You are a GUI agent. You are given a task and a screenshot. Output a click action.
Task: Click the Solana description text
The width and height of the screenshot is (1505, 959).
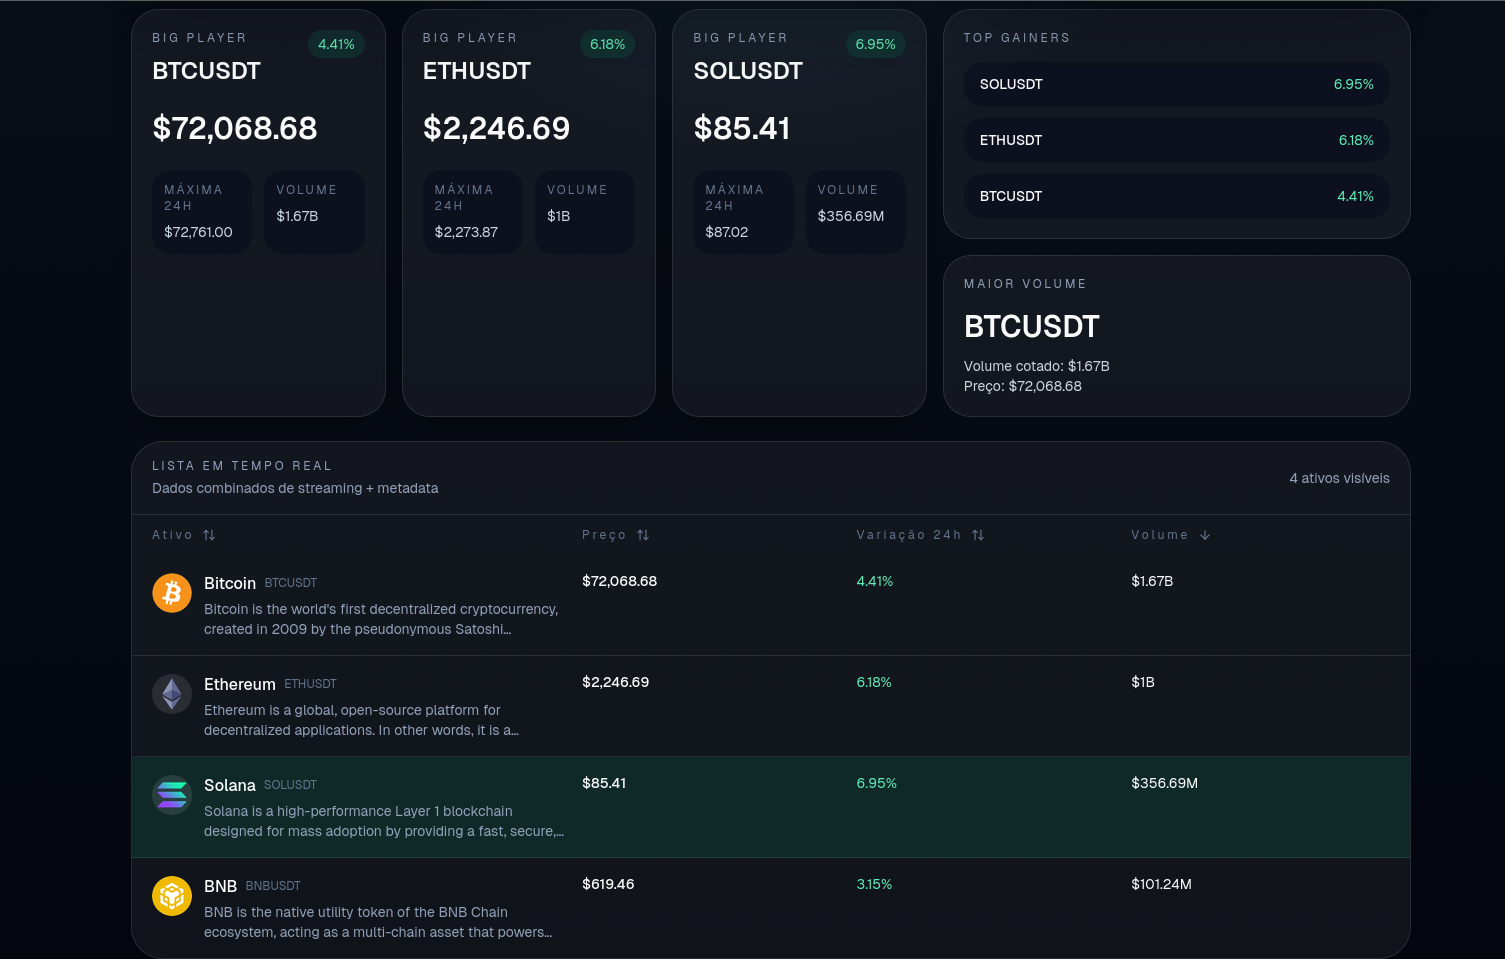(x=384, y=821)
